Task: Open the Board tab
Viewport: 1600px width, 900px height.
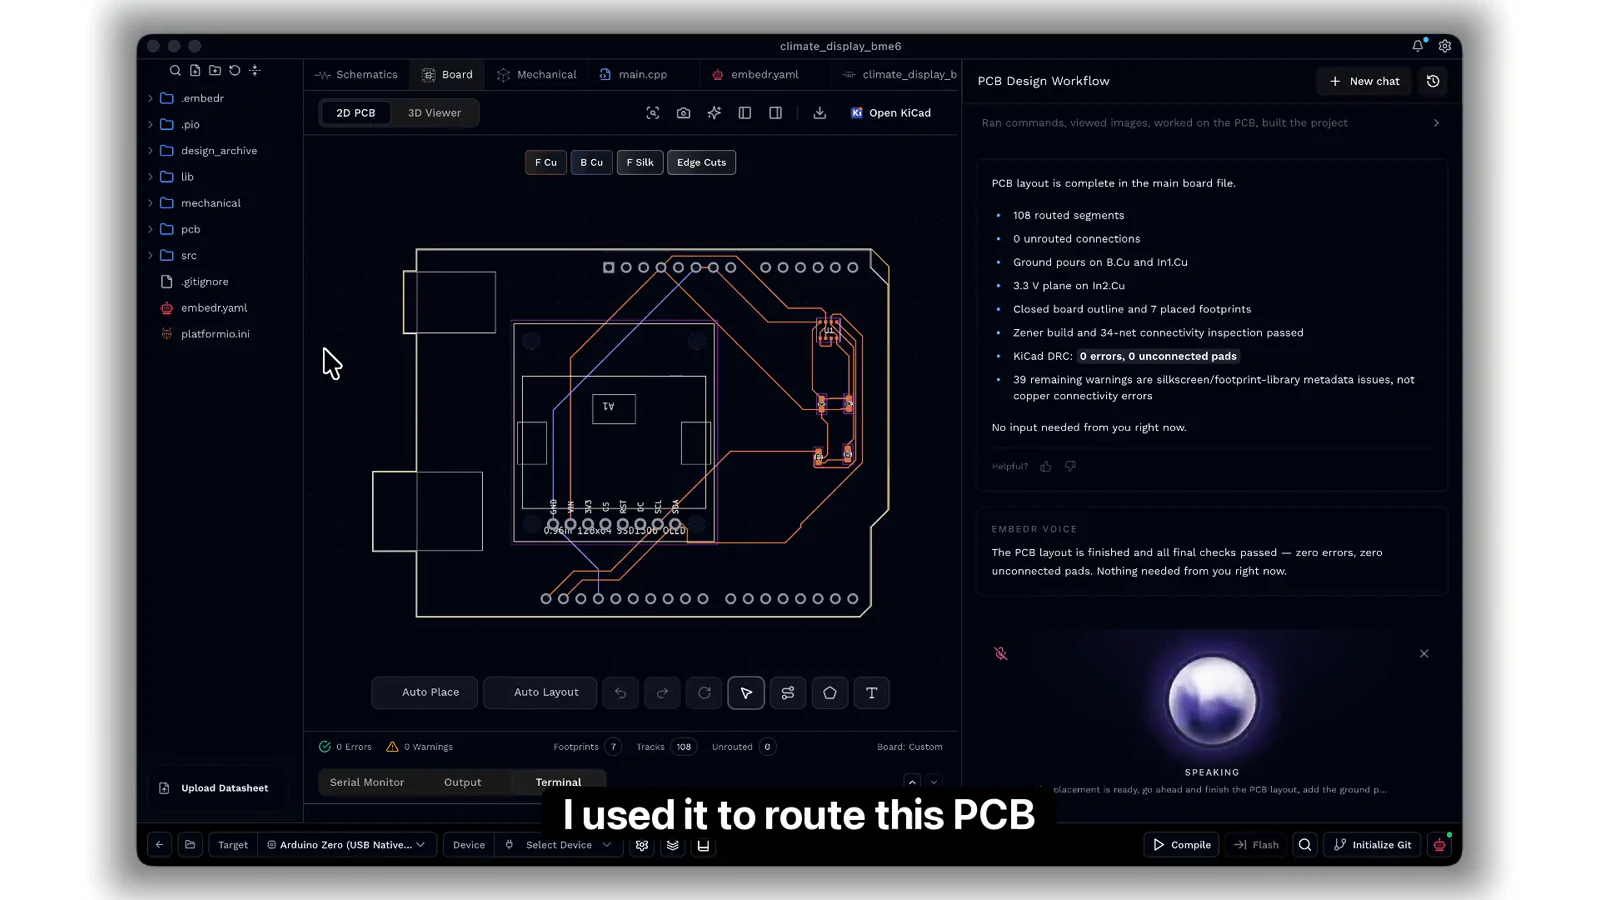Action: click(448, 75)
